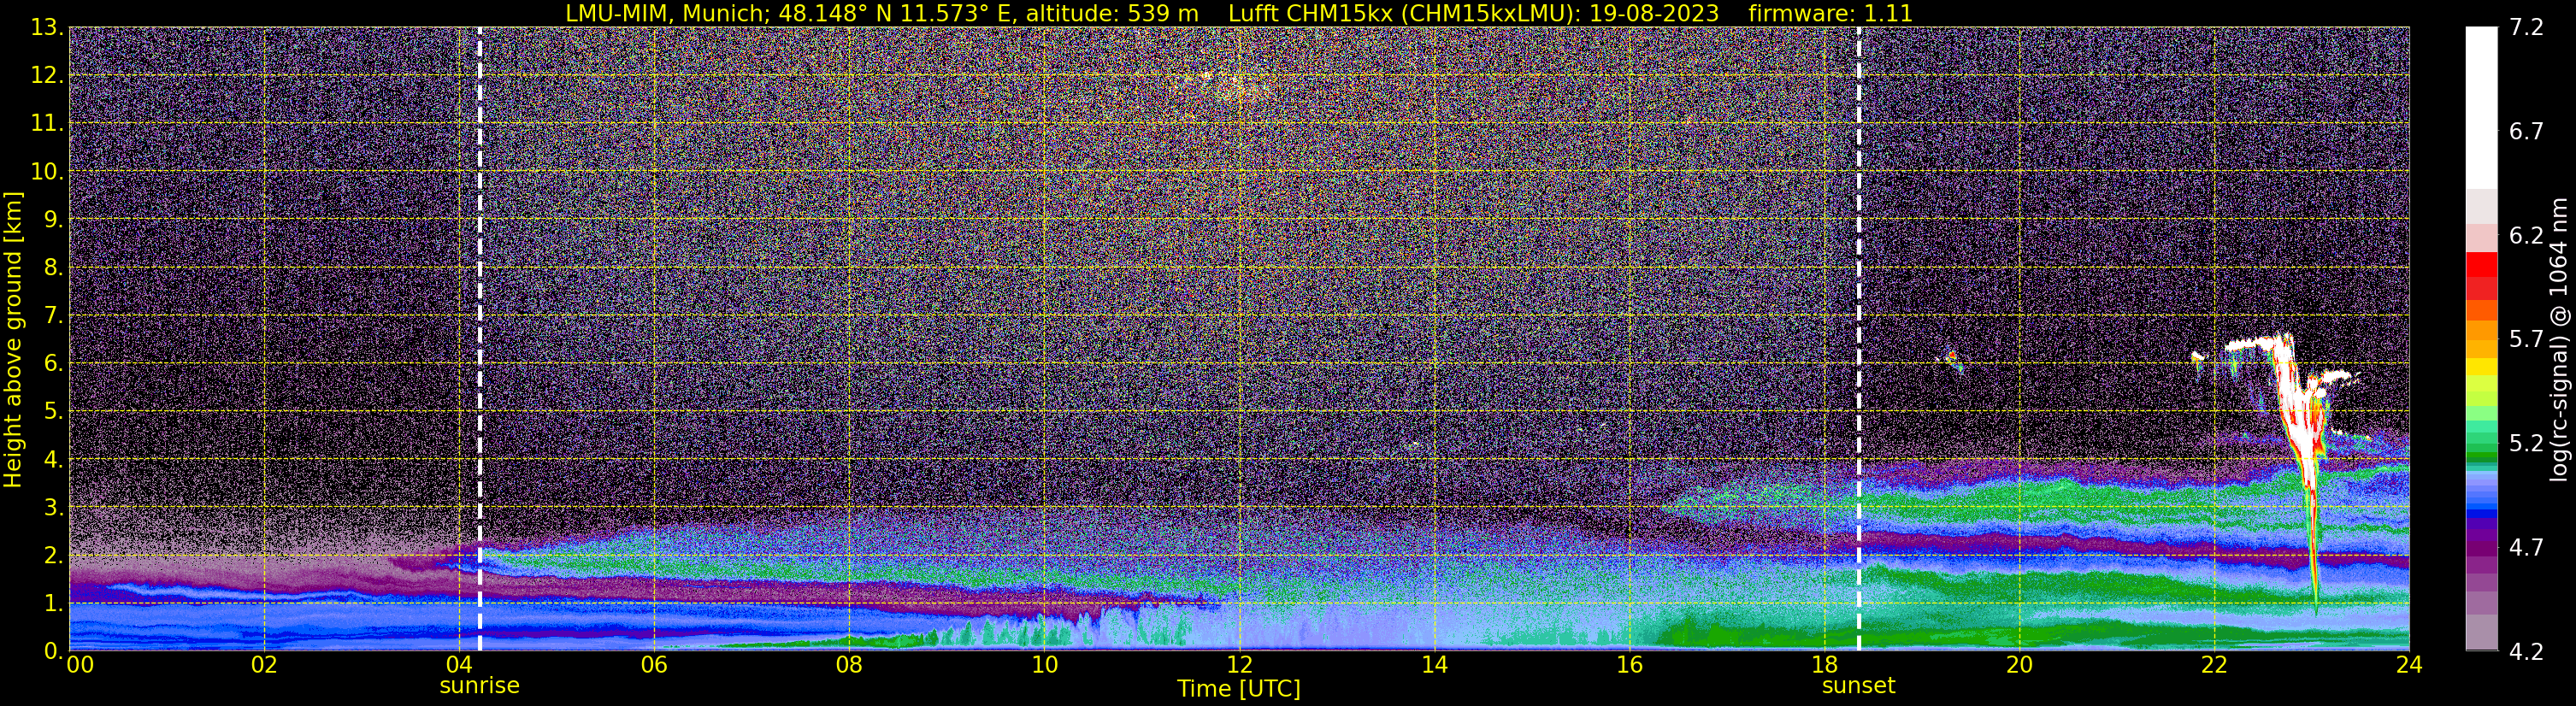Click the '13.' tick on the height axis
Viewport: 2576px width, 706px height.
coord(46,28)
